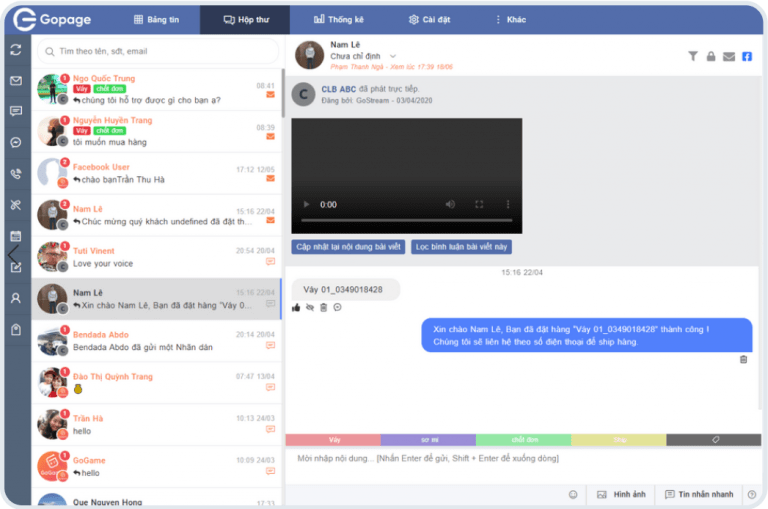This screenshot has width=768, height=509.
Task: Open Bendada Abdo conversation
Action: tap(156, 341)
